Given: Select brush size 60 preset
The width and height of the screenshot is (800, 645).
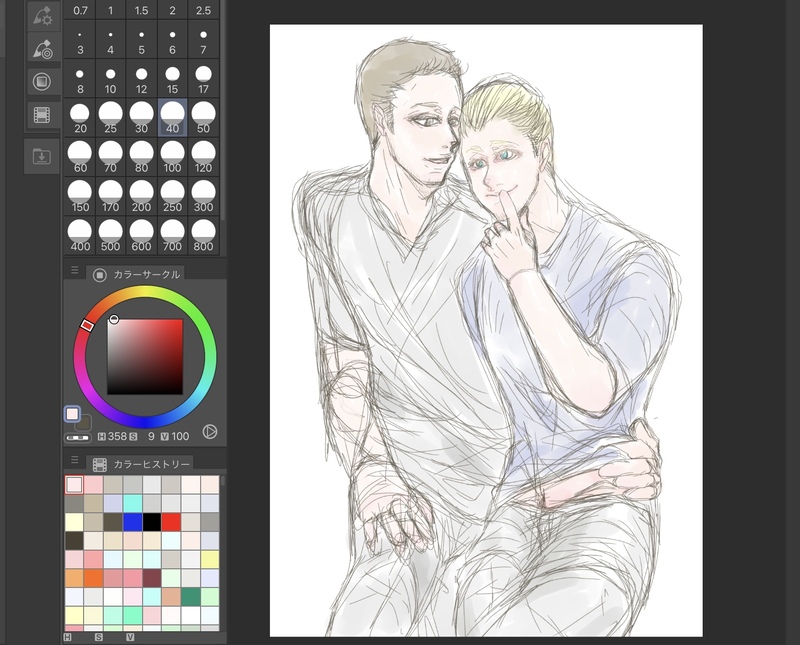Looking at the screenshot, I should [x=80, y=157].
